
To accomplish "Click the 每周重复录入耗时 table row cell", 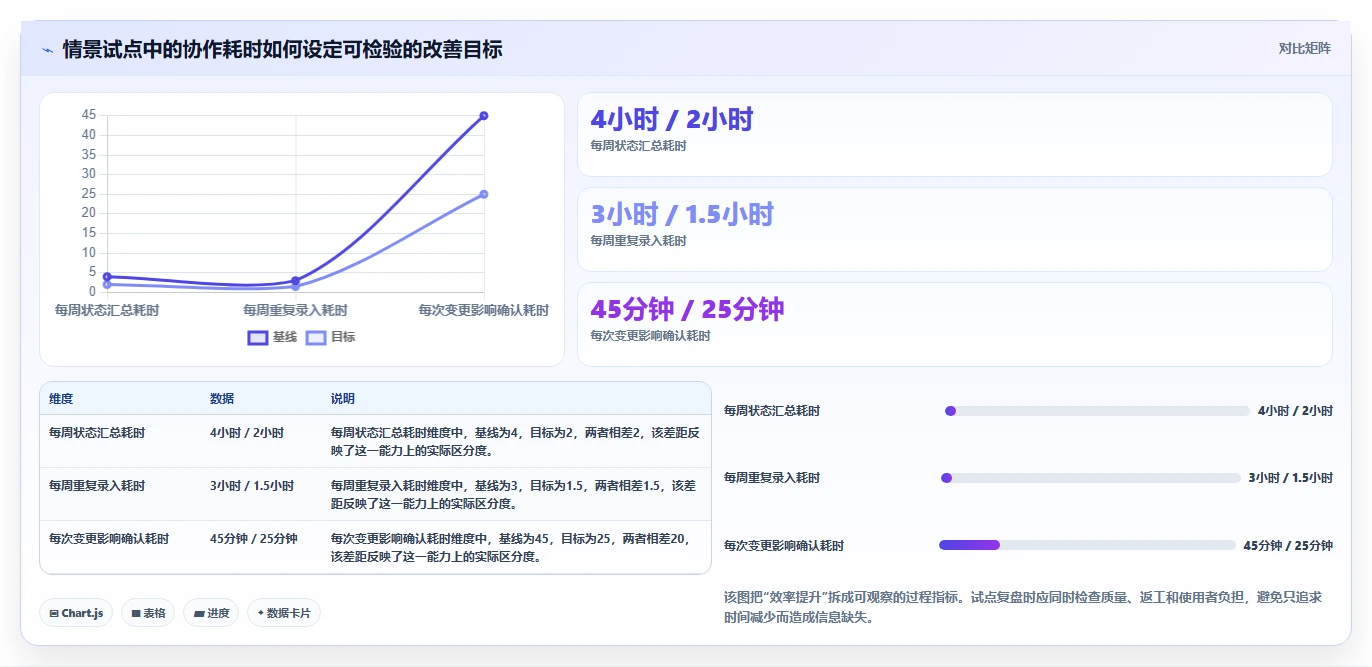I will 97,485.
